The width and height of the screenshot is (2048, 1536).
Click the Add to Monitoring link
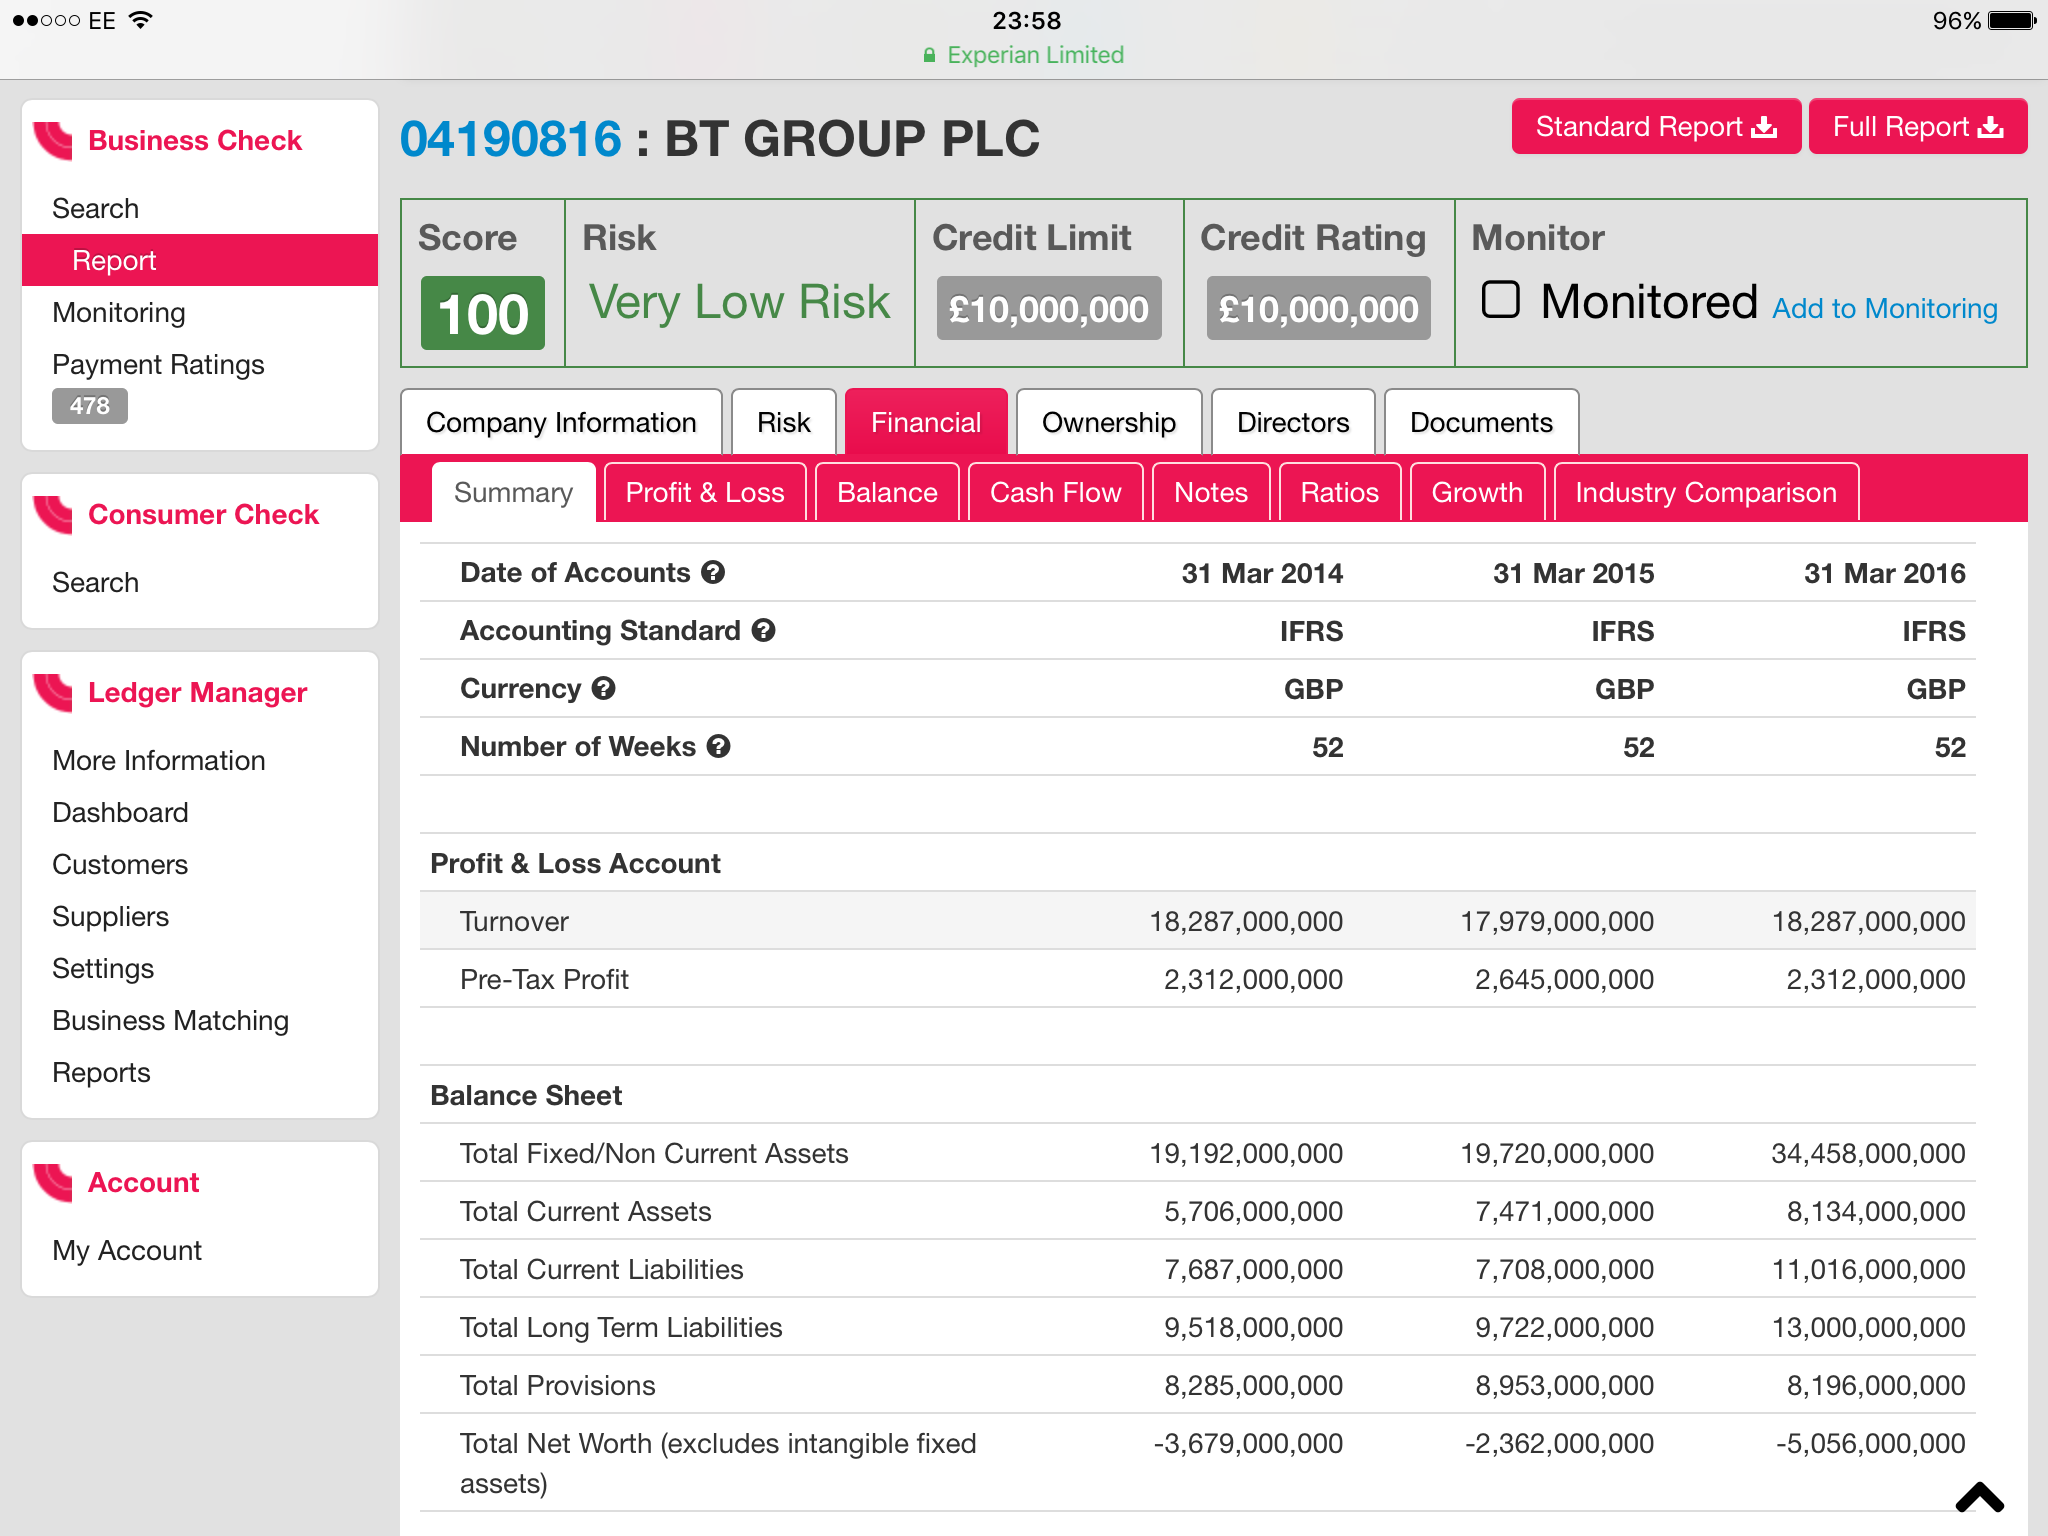(1884, 309)
